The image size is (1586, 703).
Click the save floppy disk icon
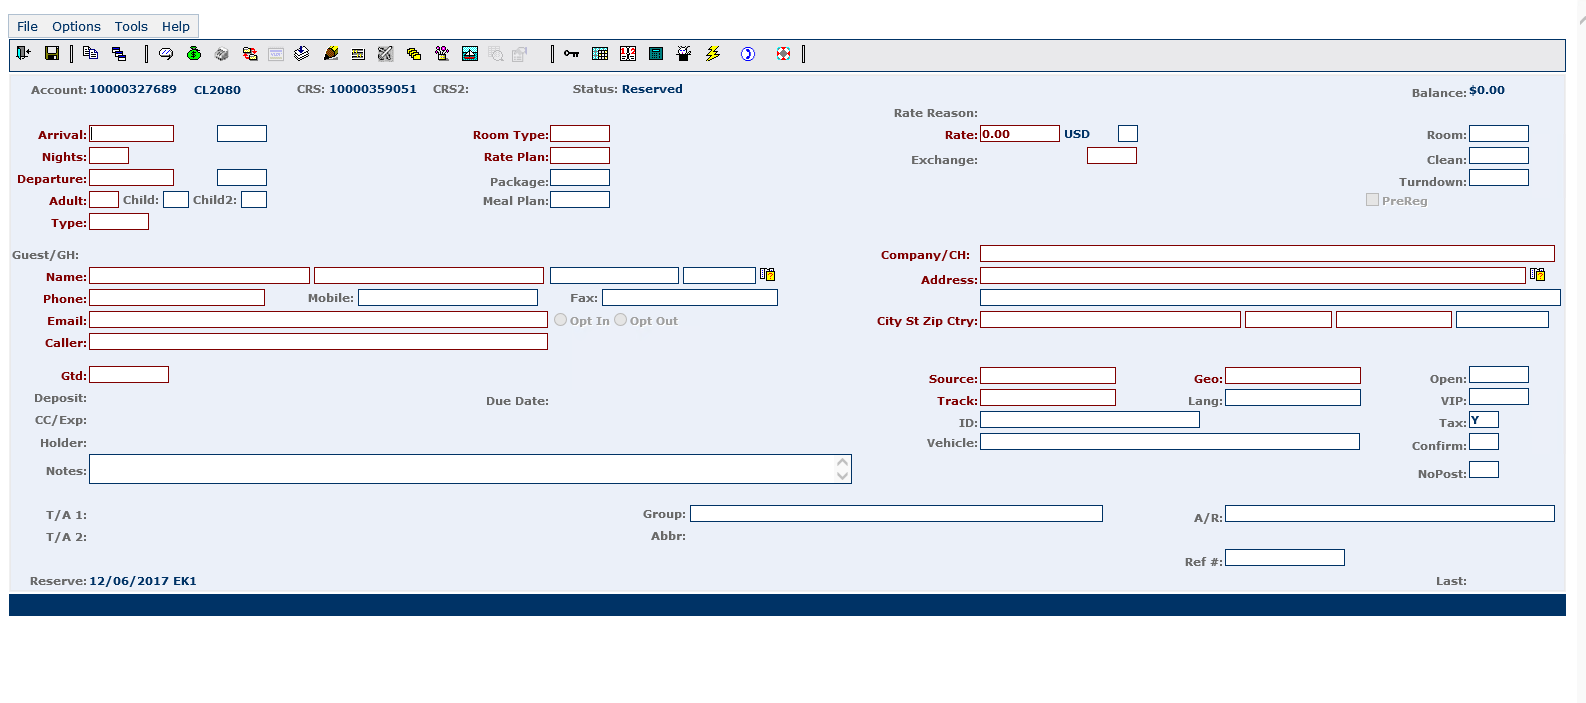pos(52,54)
